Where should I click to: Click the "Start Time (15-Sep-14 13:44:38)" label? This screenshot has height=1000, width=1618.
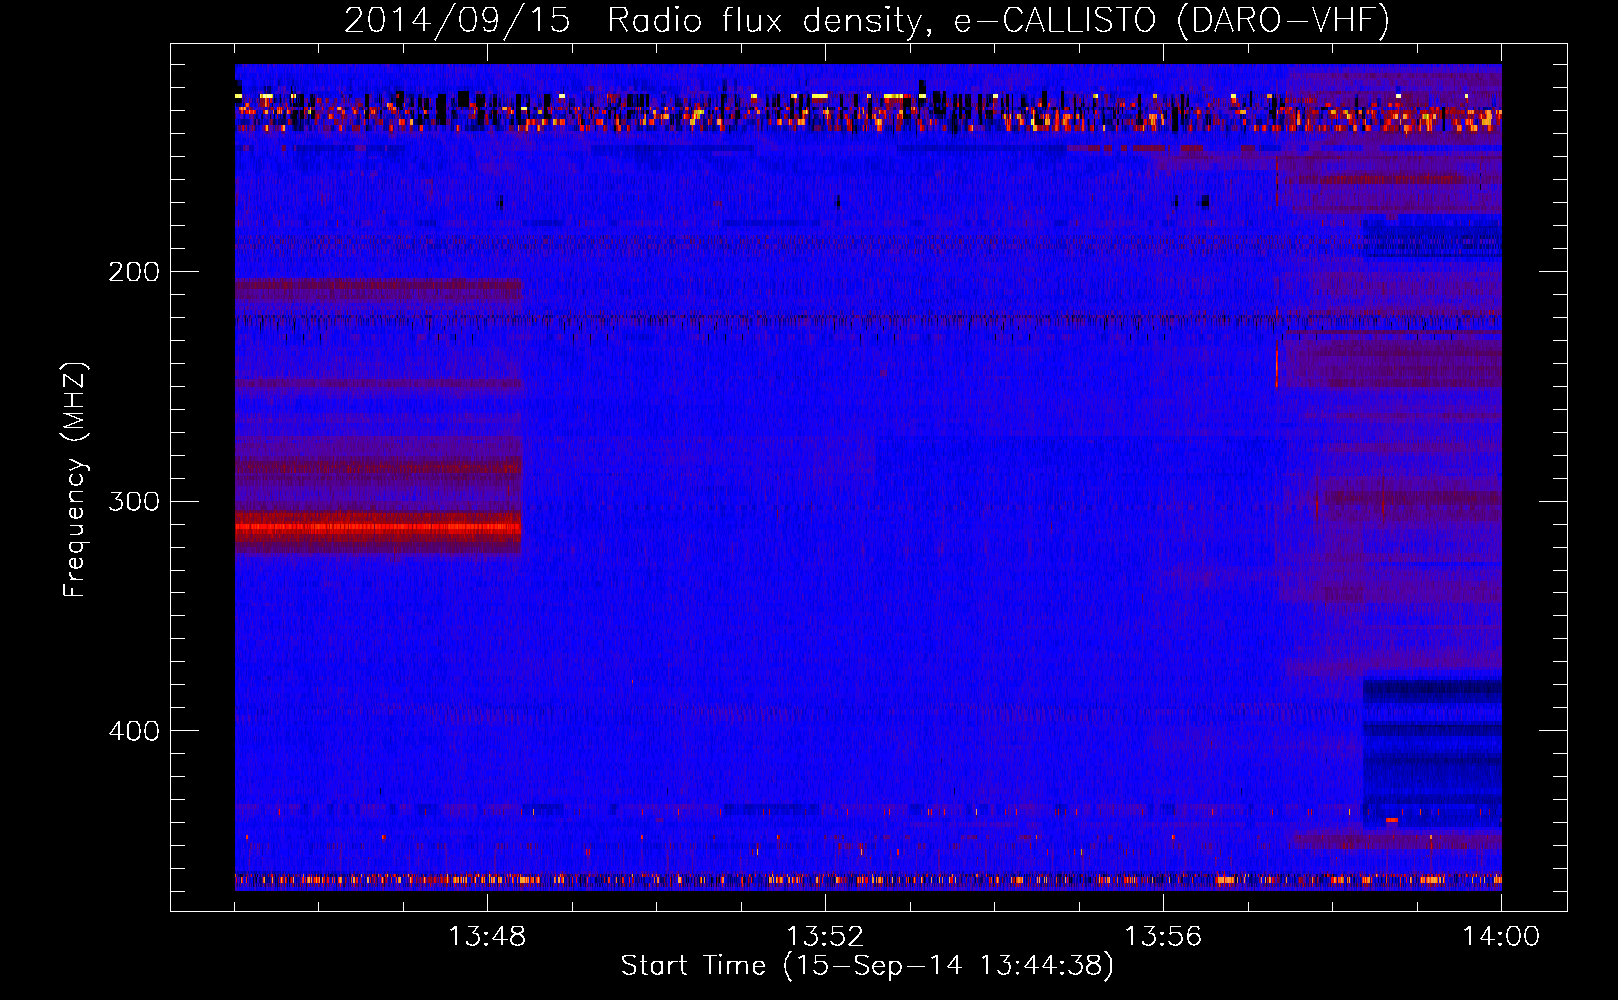click(x=867, y=966)
